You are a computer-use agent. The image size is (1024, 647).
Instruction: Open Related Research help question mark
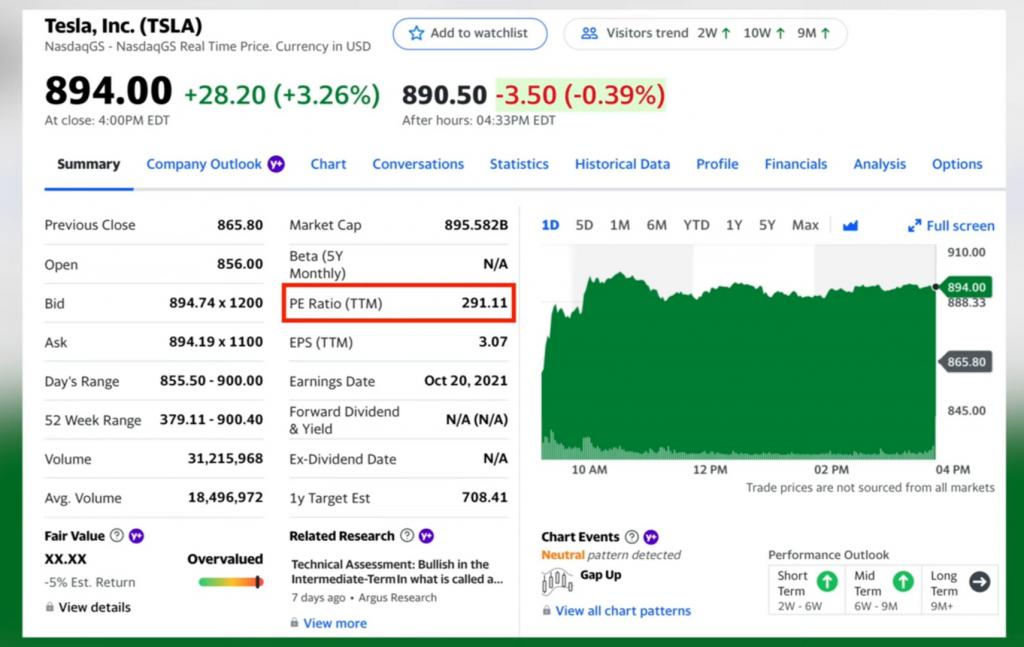pos(407,535)
